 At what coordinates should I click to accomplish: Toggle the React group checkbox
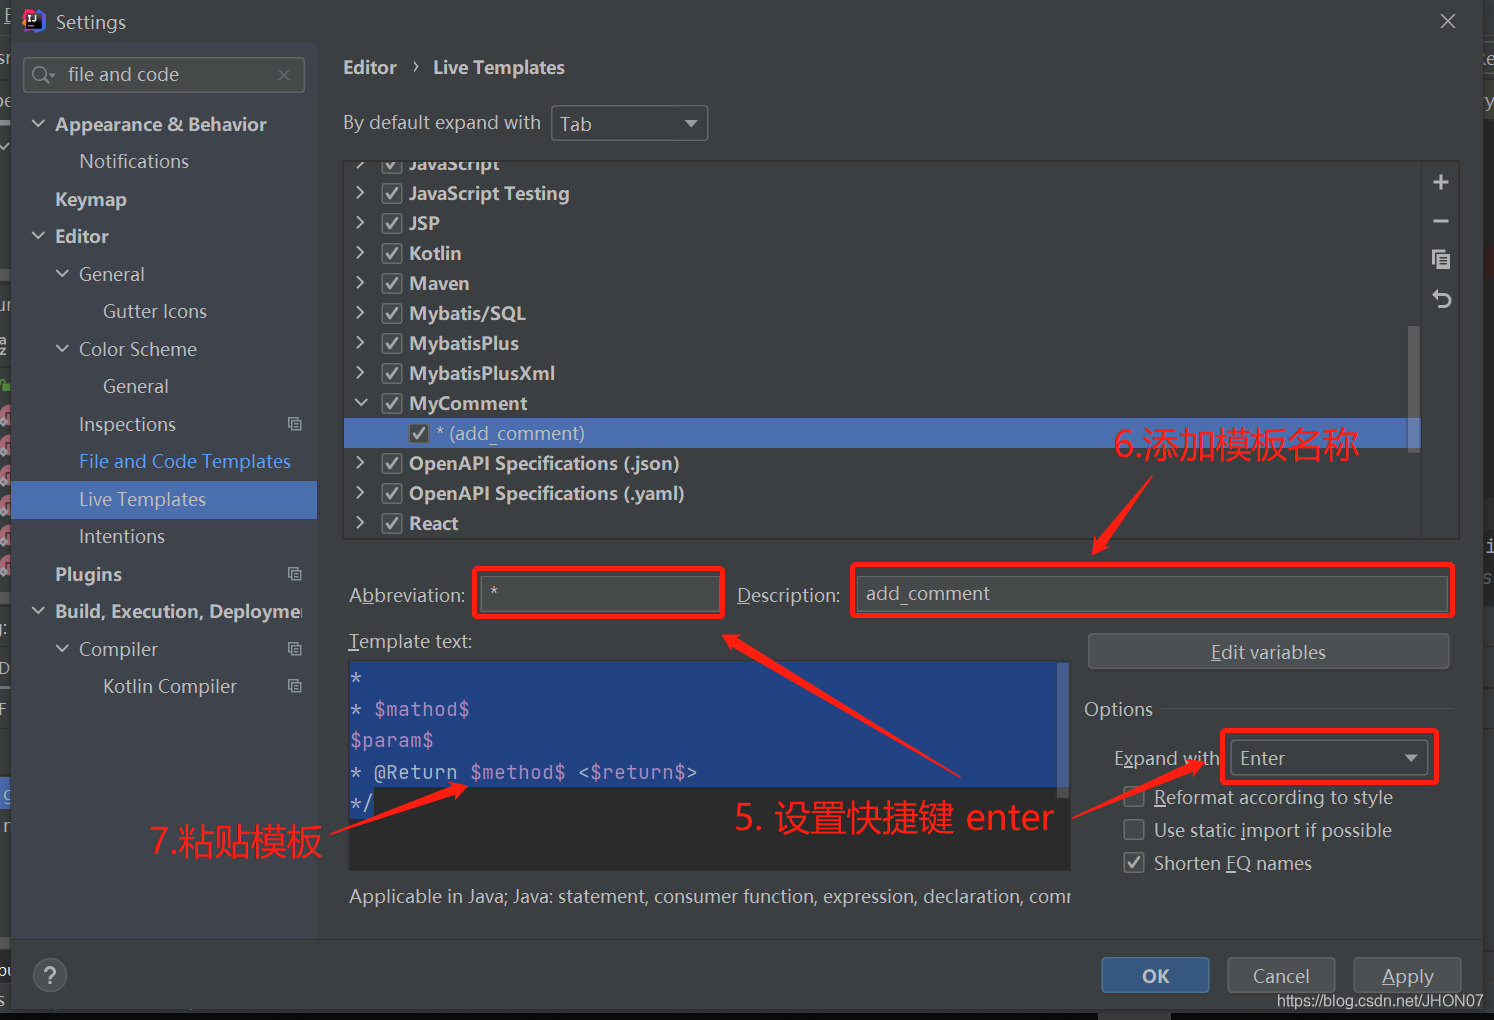392,524
